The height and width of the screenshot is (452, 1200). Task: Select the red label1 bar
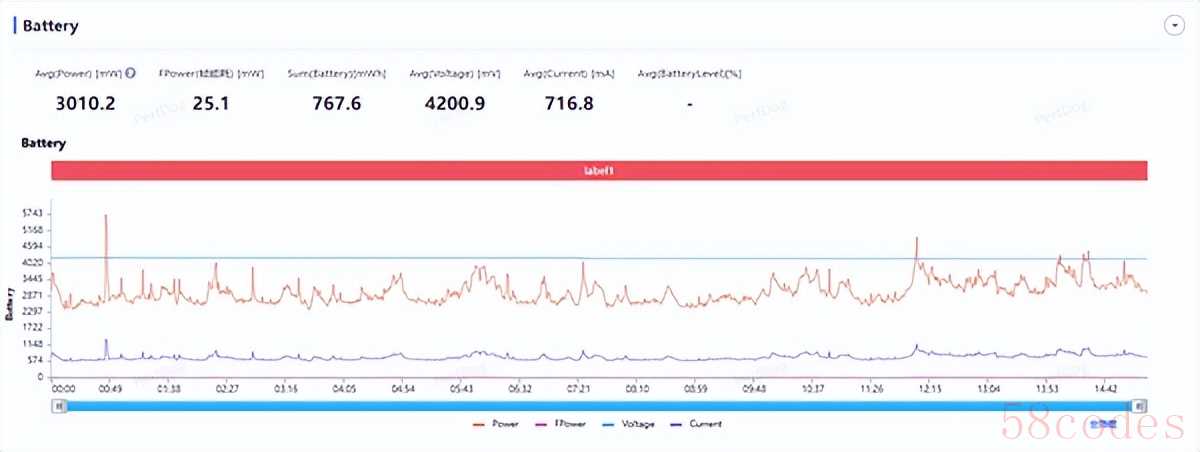(598, 171)
